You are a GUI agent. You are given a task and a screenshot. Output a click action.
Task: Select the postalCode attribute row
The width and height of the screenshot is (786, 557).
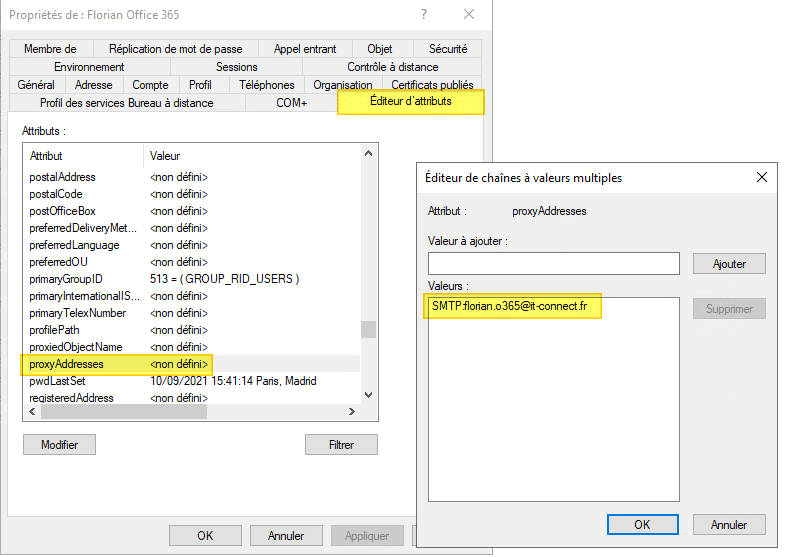[x=192, y=194]
